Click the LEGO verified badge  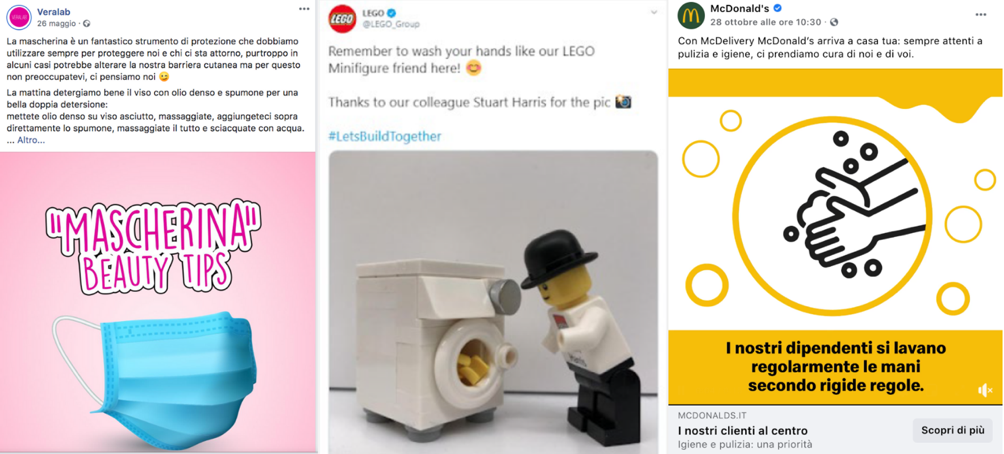coord(393,12)
